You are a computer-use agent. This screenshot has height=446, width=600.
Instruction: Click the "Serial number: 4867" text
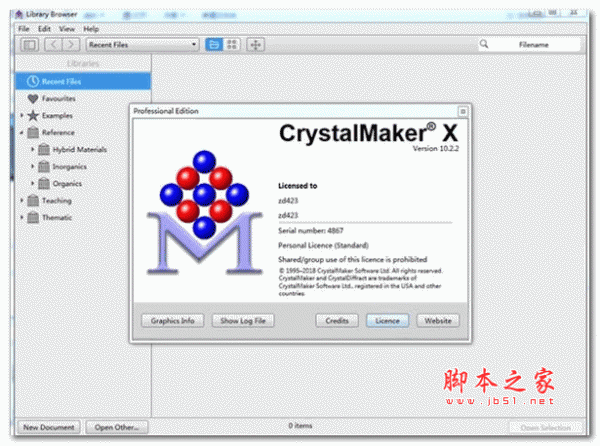point(311,230)
